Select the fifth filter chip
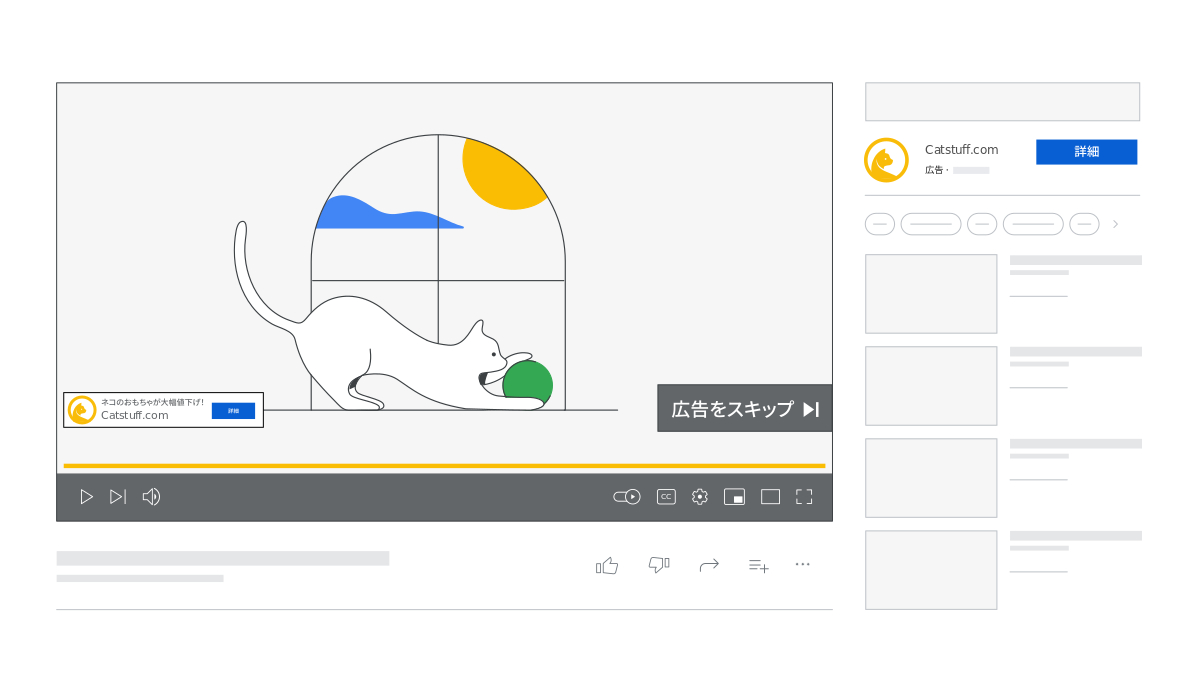The width and height of the screenshot is (1200, 675). [1084, 224]
